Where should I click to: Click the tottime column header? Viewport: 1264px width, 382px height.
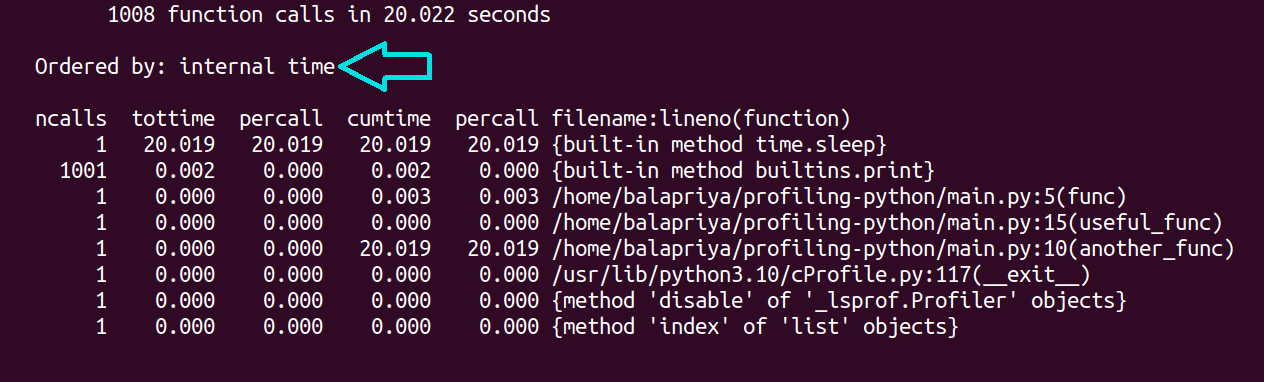pyautogui.click(x=173, y=118)
